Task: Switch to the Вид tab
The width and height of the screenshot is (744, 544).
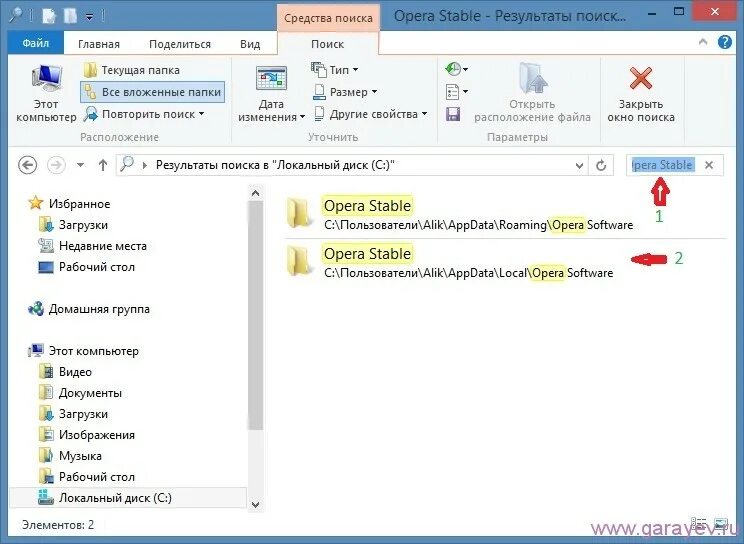Action: click(x=250, y=44)
